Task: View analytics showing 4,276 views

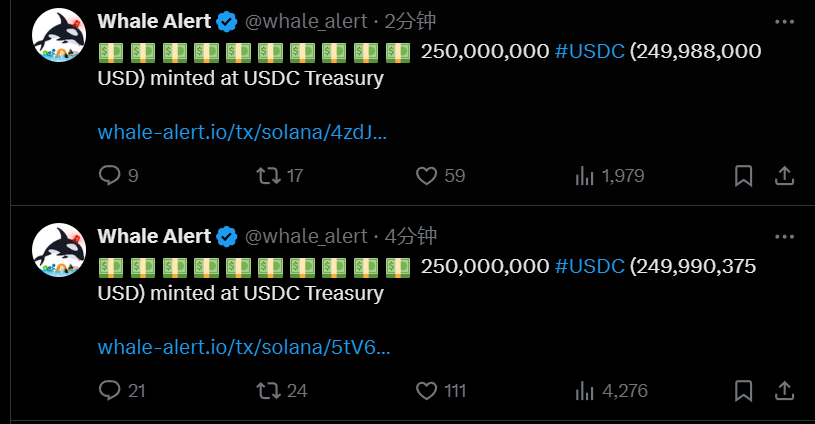Action: tap(585, 390)
